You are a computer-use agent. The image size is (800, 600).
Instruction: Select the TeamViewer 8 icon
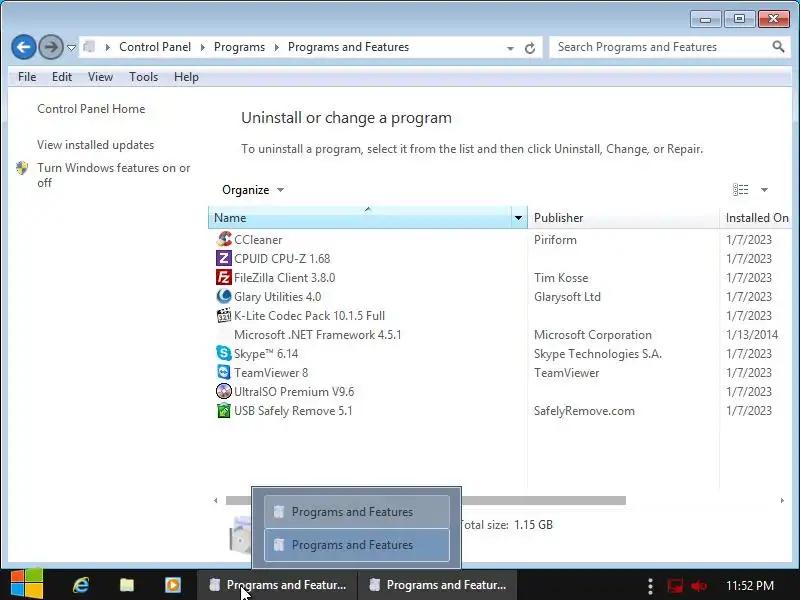(x=223, y=372)
